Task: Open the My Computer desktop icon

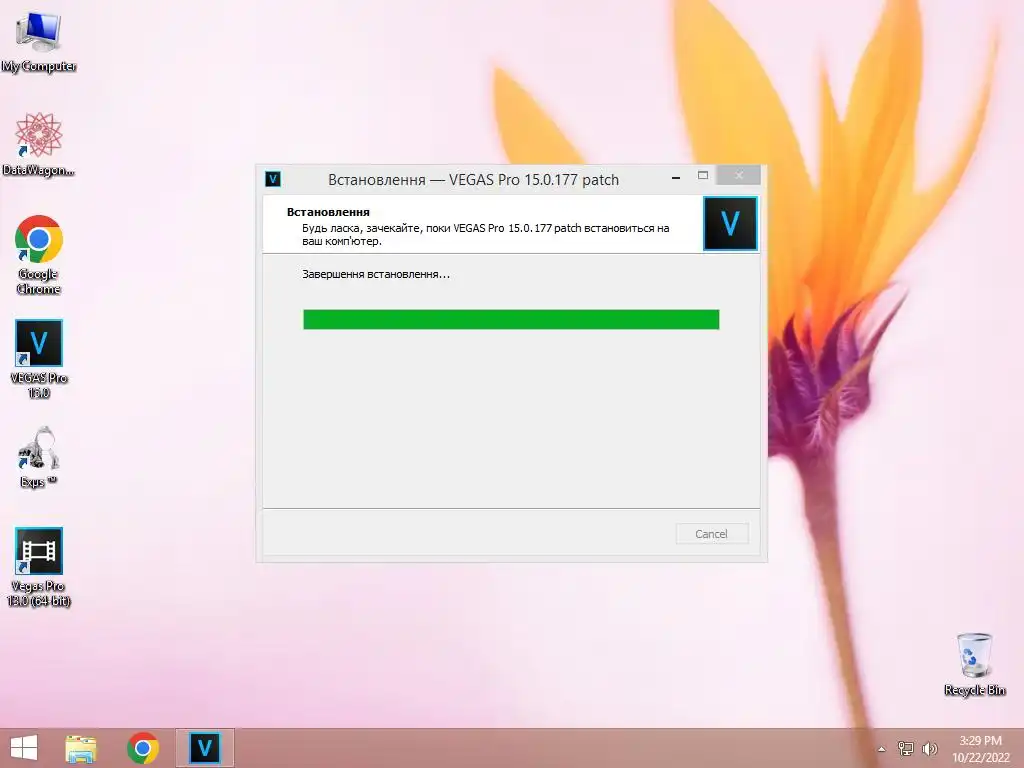Action: [x=39, y=42]
